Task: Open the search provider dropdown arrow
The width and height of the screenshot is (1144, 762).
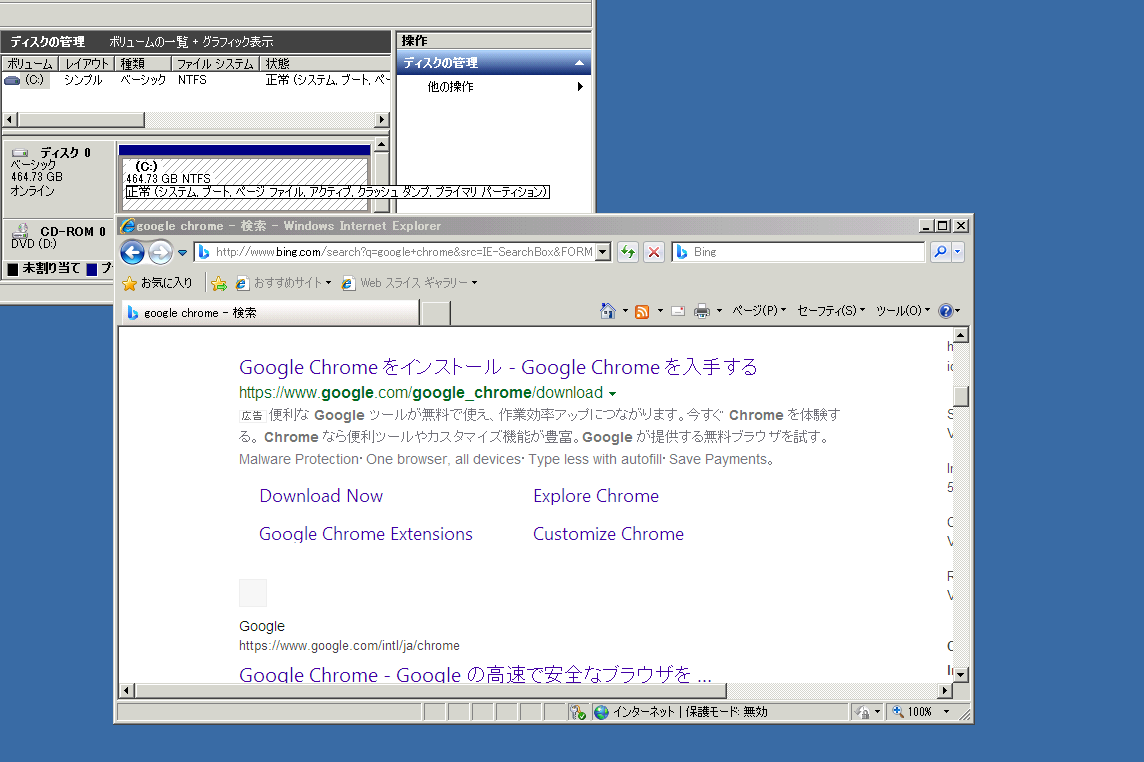Action: (x=957, y=252)
